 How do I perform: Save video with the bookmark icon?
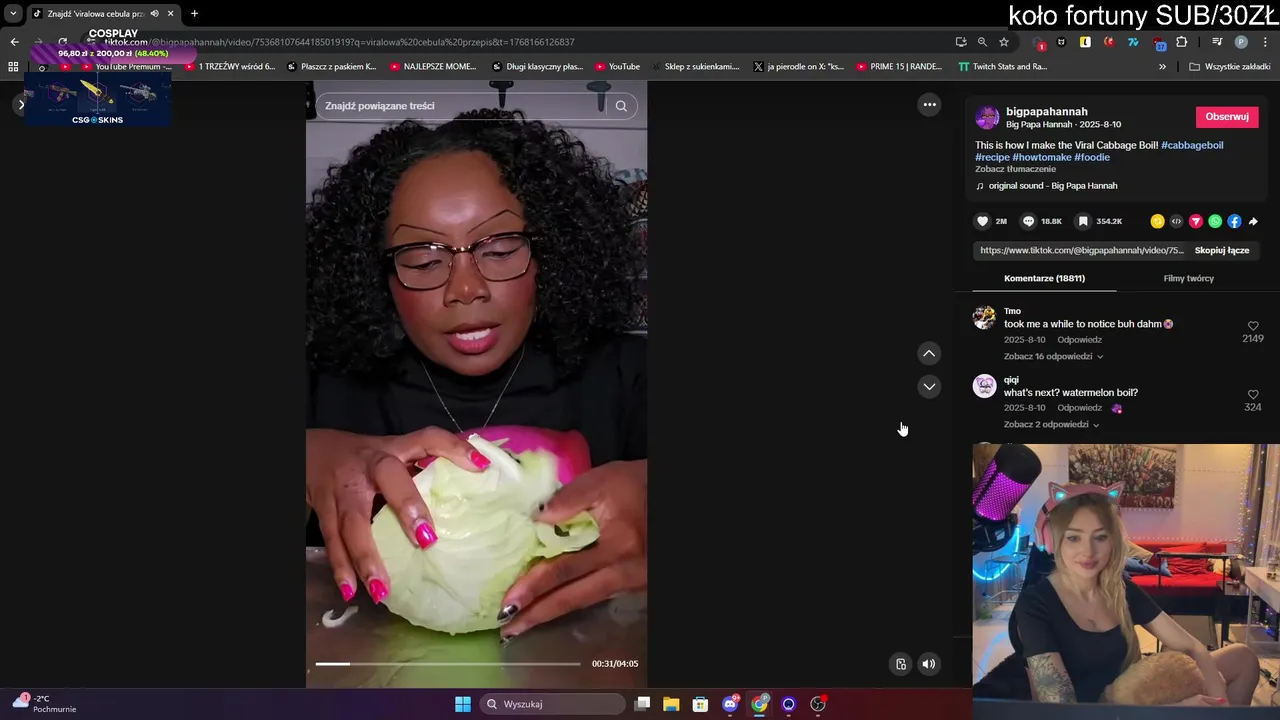[1083, 221]
